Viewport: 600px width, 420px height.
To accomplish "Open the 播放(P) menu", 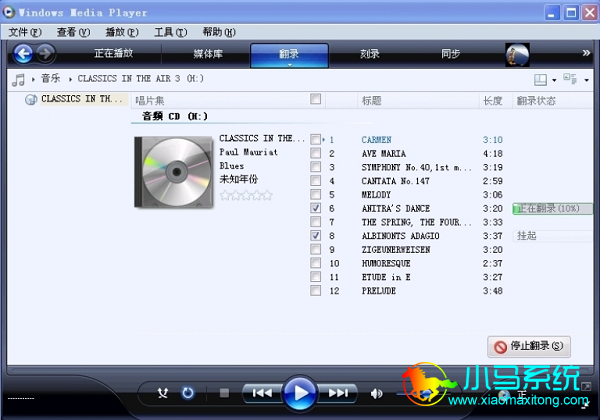I will 122,32.
